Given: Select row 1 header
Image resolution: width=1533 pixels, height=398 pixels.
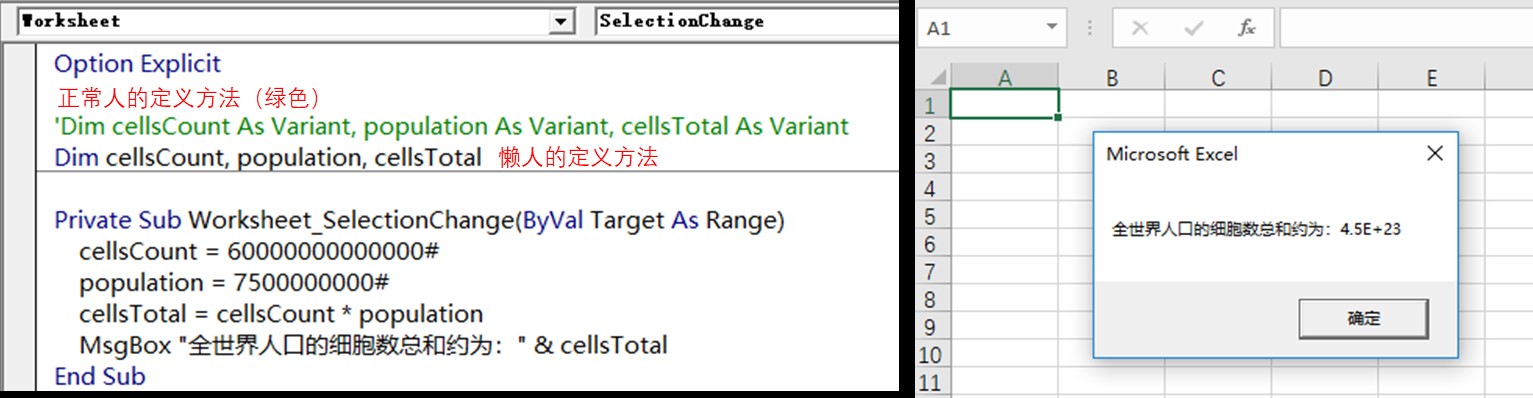Looking at the screenshot, I should point(931,104).
